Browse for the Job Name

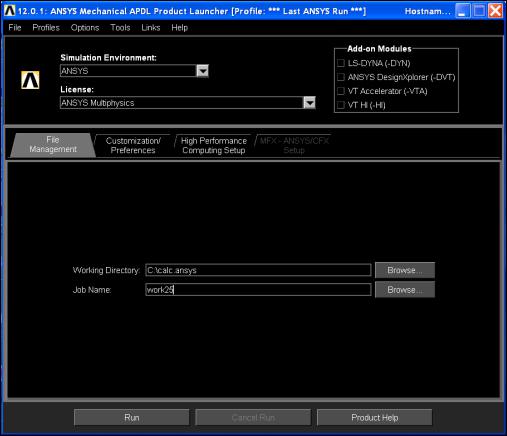405,290
